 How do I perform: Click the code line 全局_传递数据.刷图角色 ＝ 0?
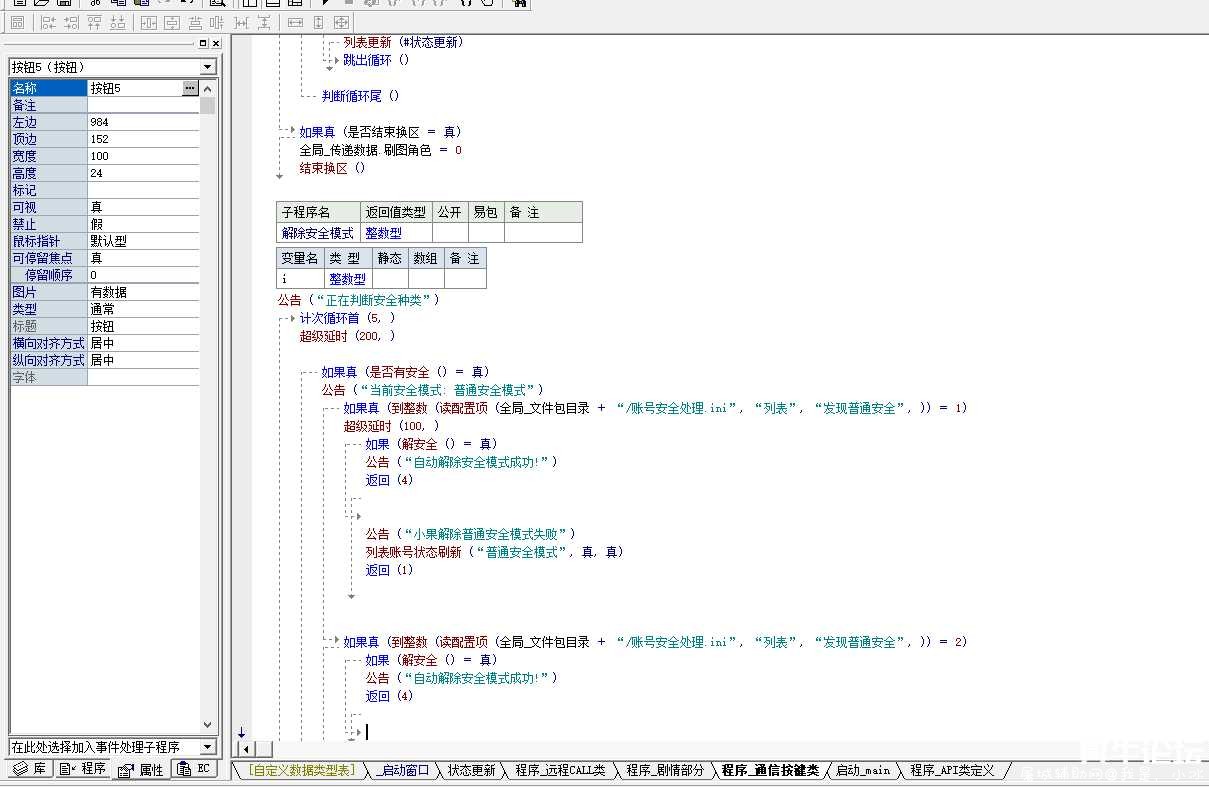pyautogui.click(x=380, y=150)
